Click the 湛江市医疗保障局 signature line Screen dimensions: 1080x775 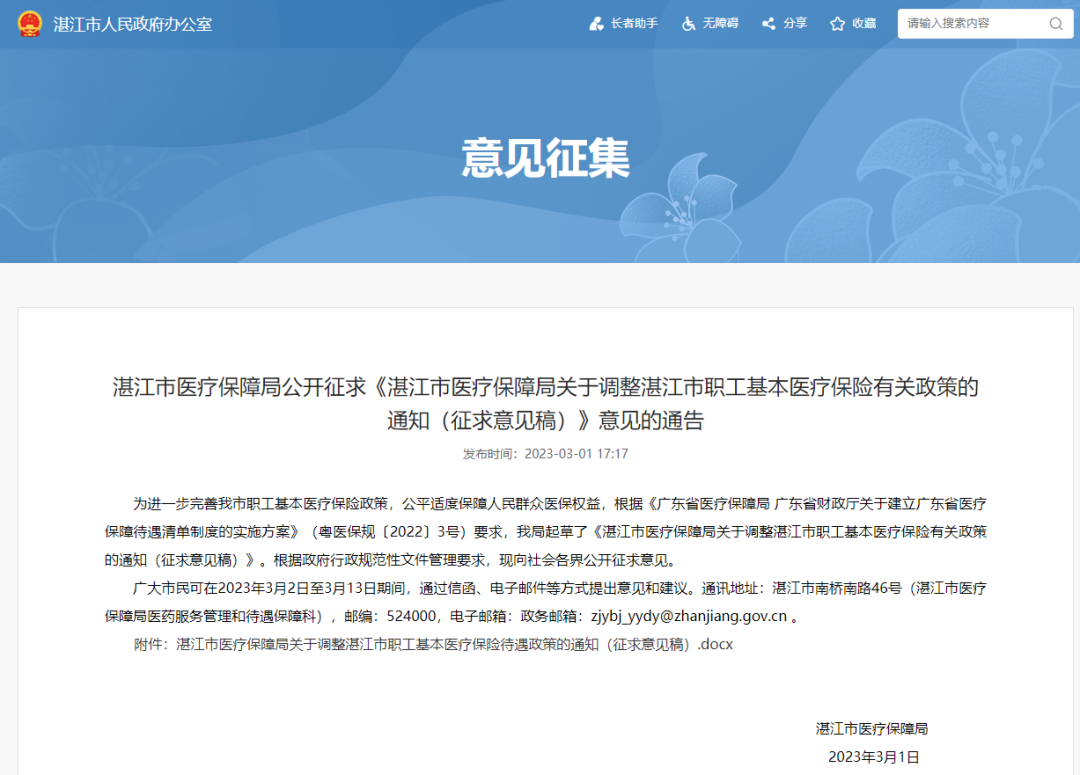coord(872,729)
